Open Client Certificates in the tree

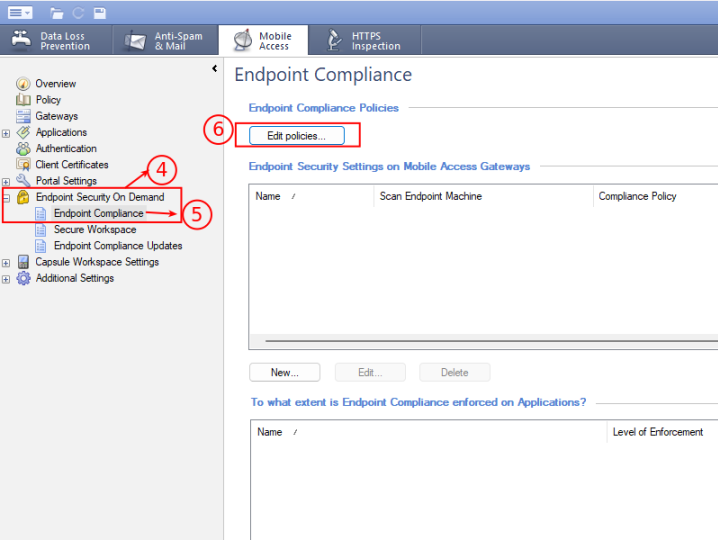click(x=71, y=165)
